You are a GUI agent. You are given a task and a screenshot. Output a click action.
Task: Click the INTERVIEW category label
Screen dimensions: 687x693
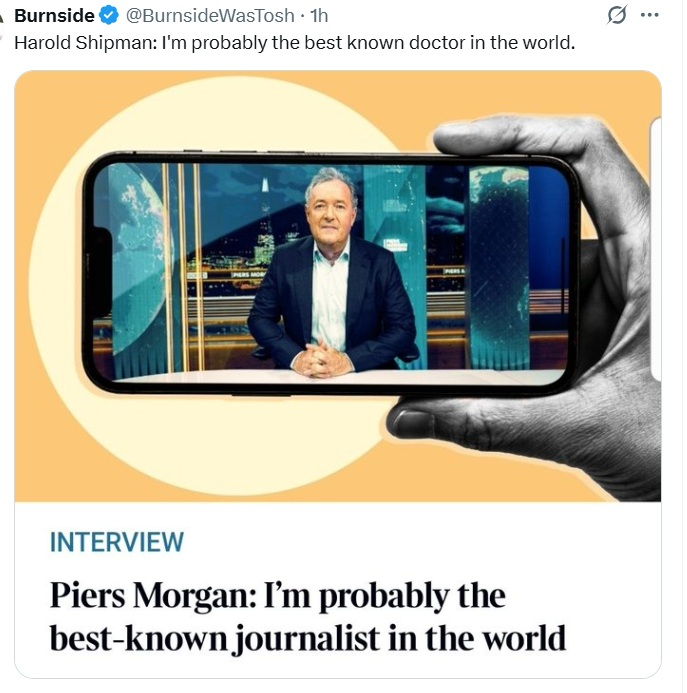pos(117,542)
